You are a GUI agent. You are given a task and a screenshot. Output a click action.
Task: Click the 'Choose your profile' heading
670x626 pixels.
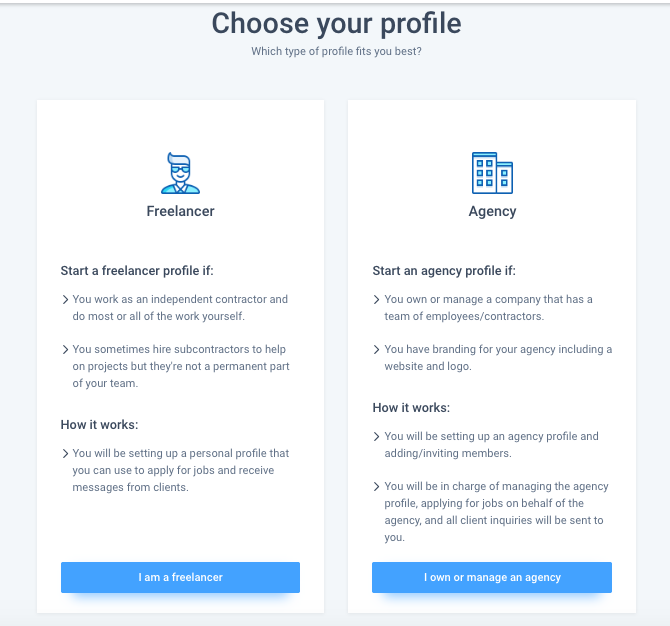337,24
